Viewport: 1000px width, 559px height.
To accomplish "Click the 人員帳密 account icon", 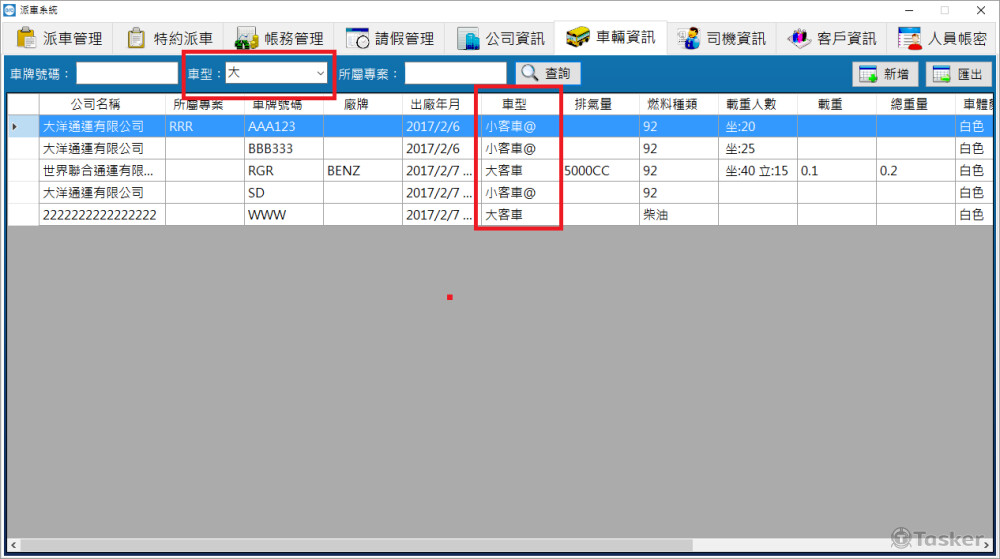I will pyautogui.click(x=909, y=39).
